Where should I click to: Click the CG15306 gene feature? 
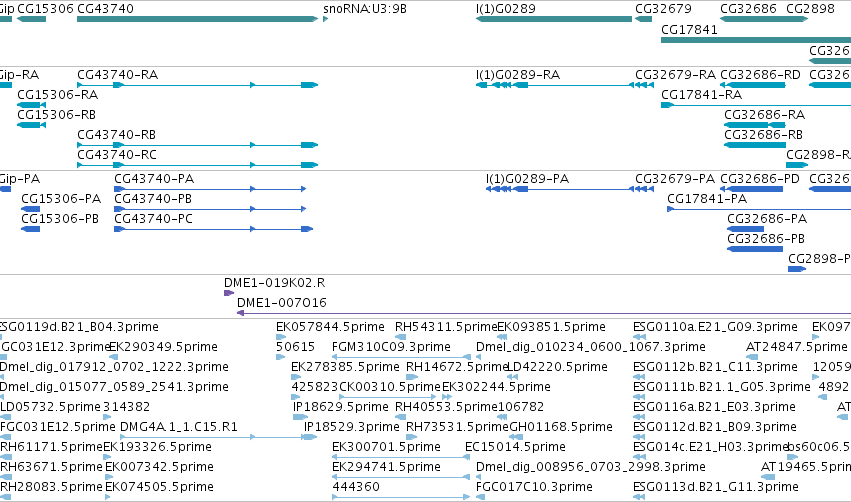[x=31, y=19]
